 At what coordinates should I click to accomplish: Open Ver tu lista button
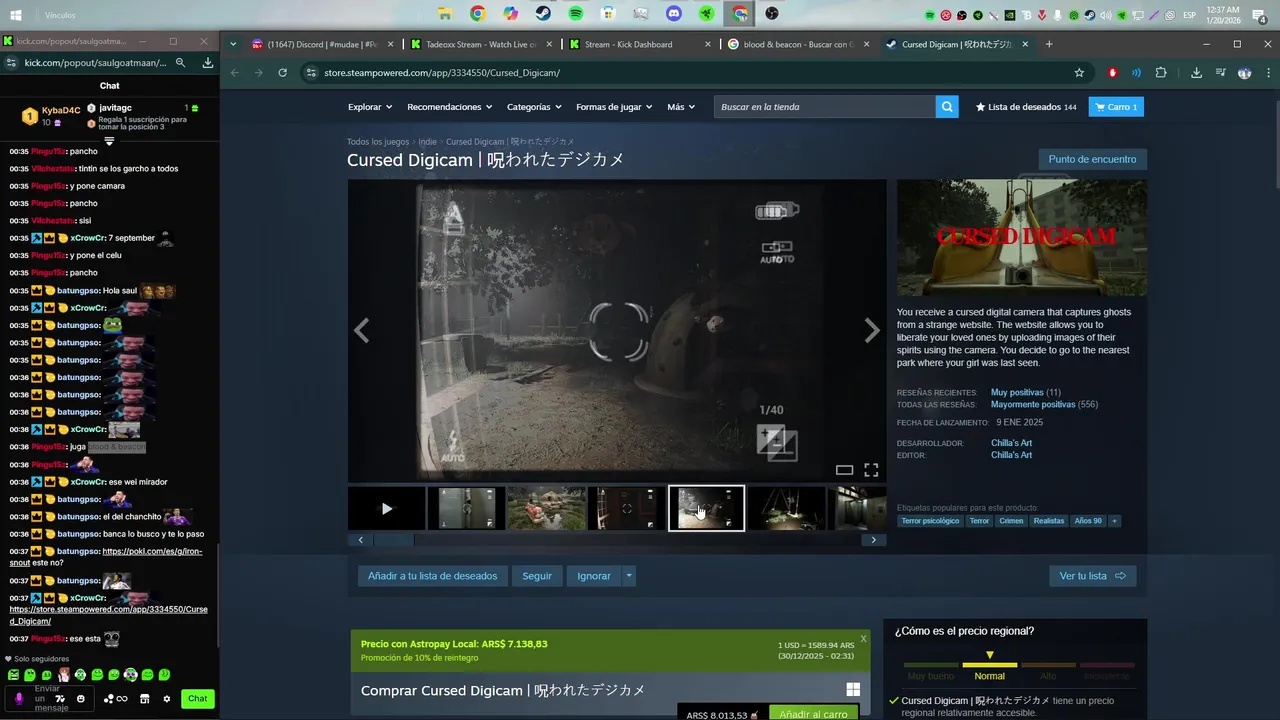click(x=1092, y=576)
